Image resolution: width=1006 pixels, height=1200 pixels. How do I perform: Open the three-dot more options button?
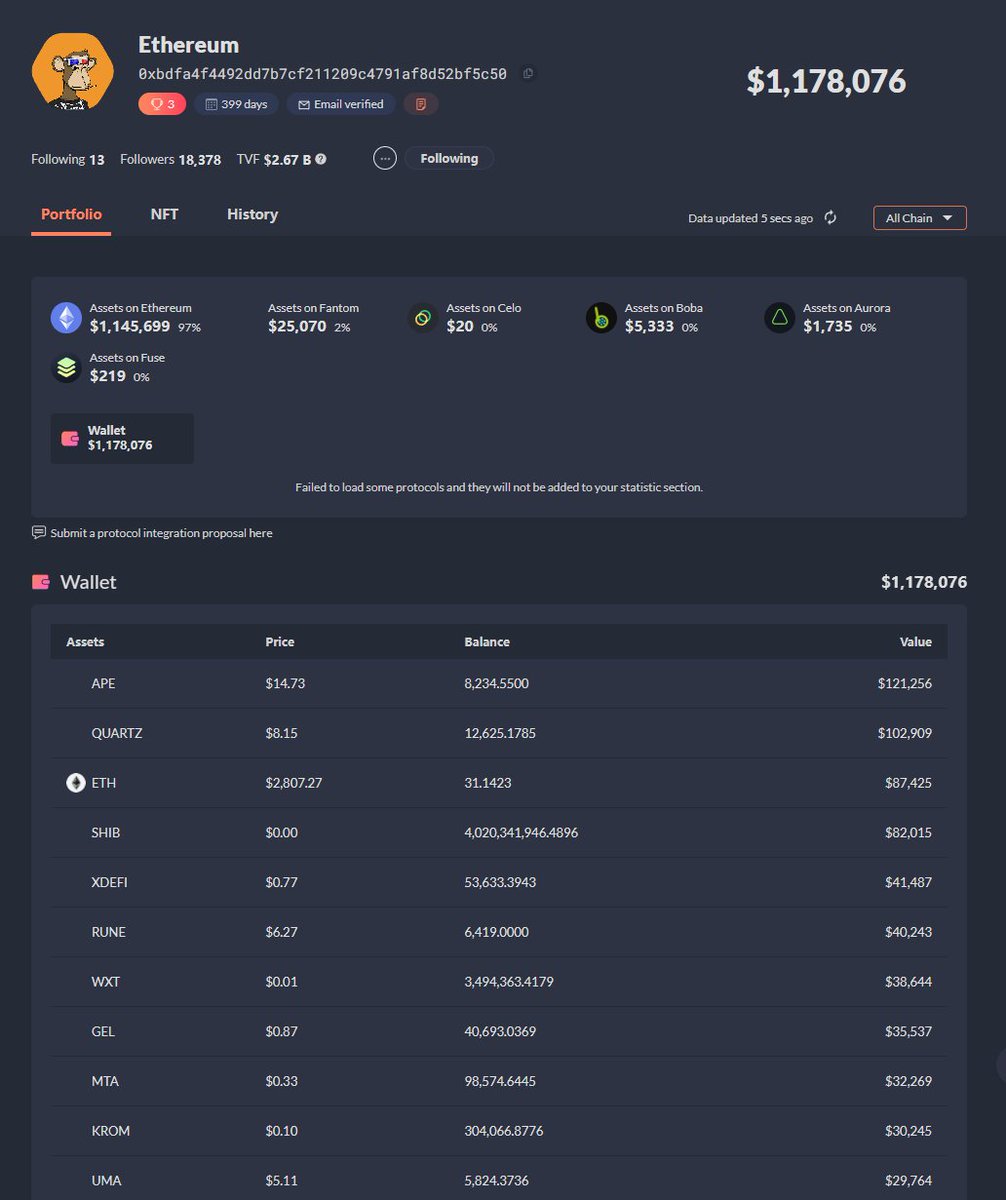click(x=385, y=158)
